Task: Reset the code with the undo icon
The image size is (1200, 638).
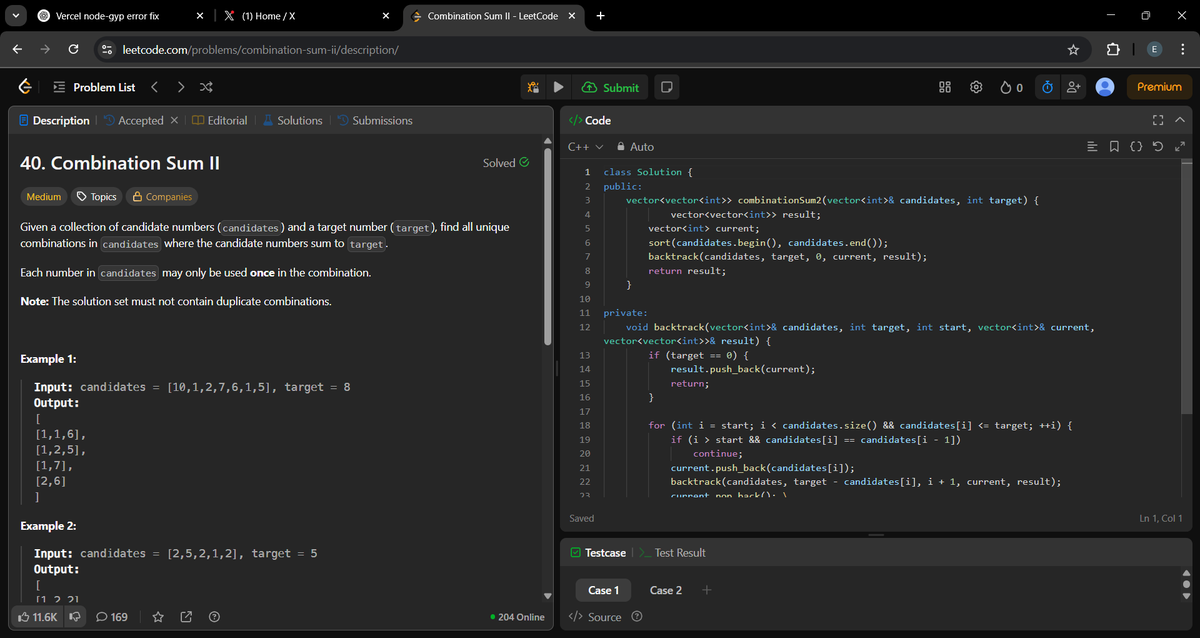Action: (x=1159, y=146)
